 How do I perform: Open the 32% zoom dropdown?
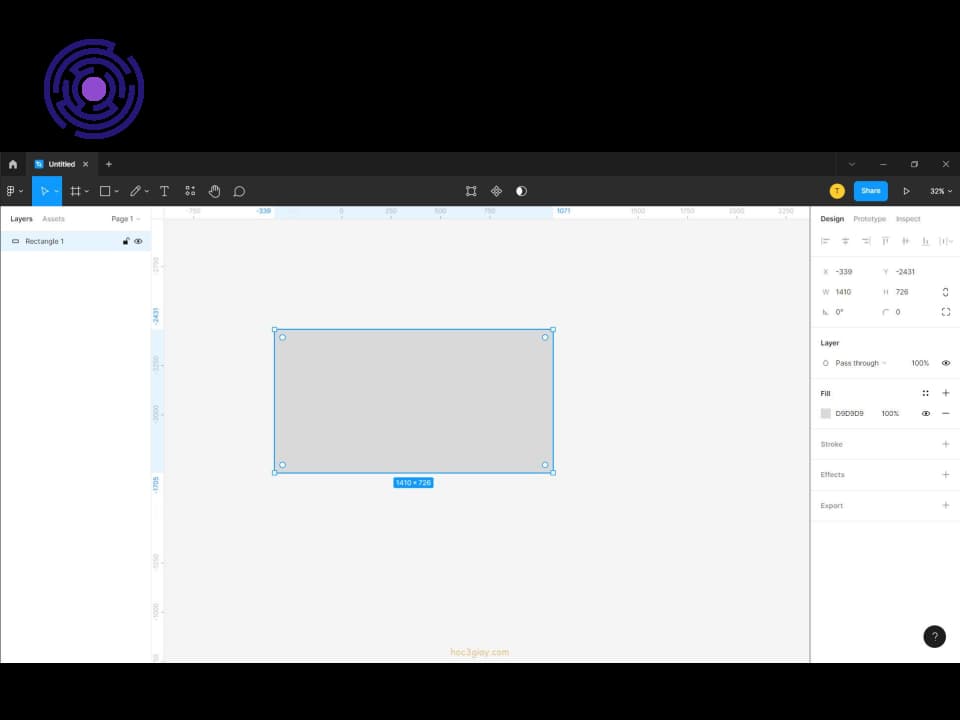pos(940,191)
